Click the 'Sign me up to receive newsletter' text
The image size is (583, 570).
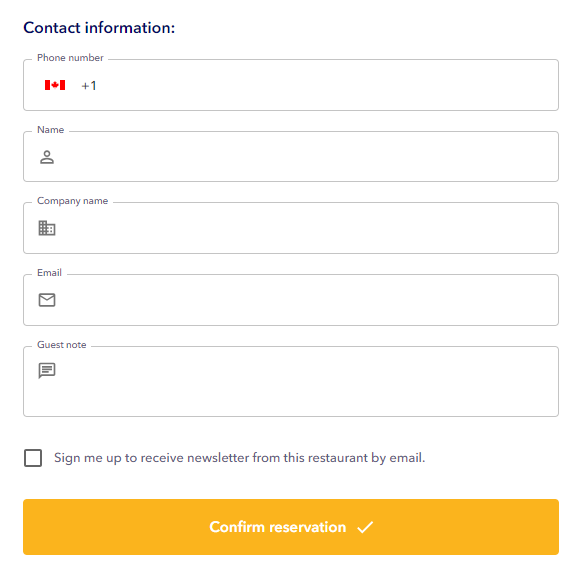click(239, 458)
